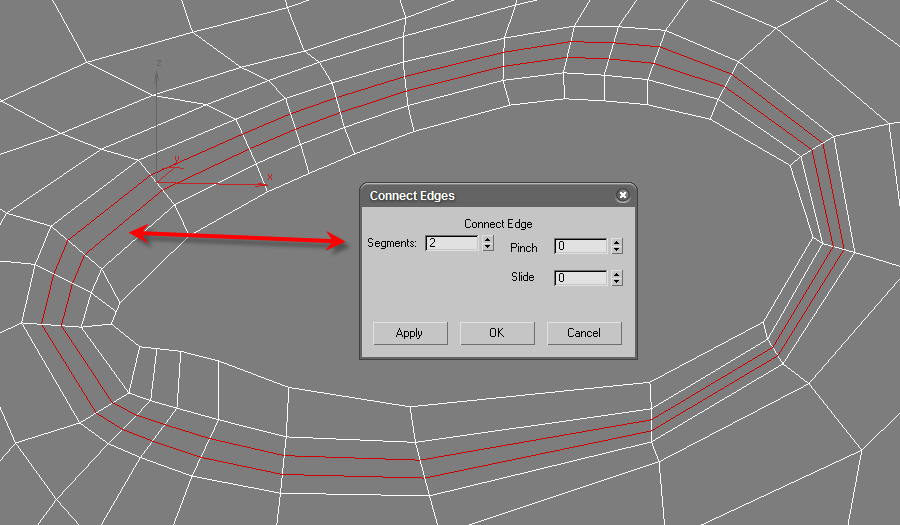Click the red double-headed arrow annotation
Screen dimensions: 900x525
point(240,237)
